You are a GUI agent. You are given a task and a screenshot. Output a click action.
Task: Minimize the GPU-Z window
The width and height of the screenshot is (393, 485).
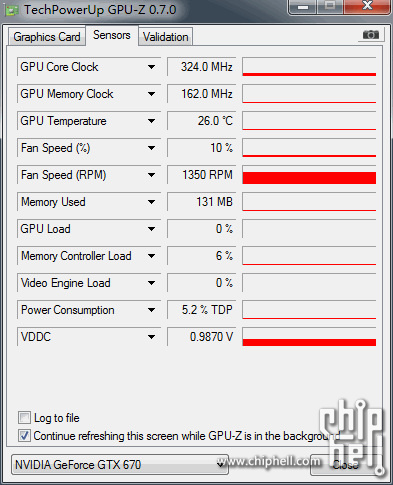click(303, 6)
